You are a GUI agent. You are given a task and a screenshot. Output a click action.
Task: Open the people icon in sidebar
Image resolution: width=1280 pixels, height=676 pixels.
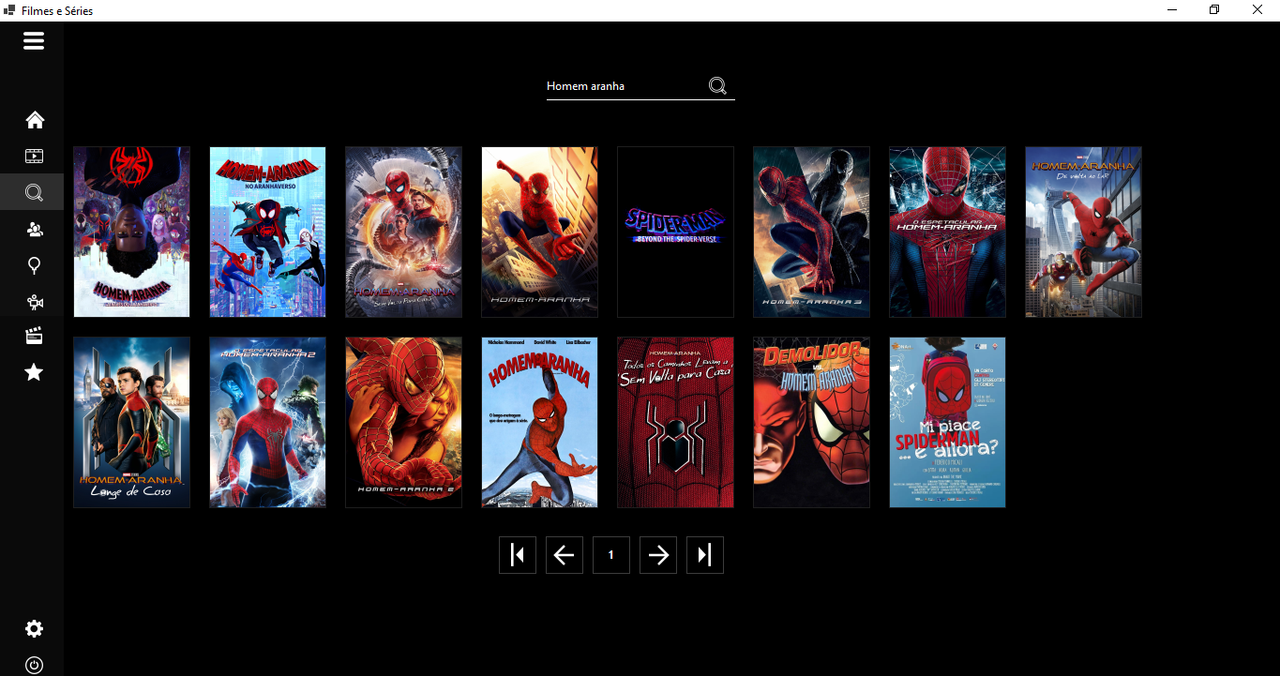(x=34, y=229)
